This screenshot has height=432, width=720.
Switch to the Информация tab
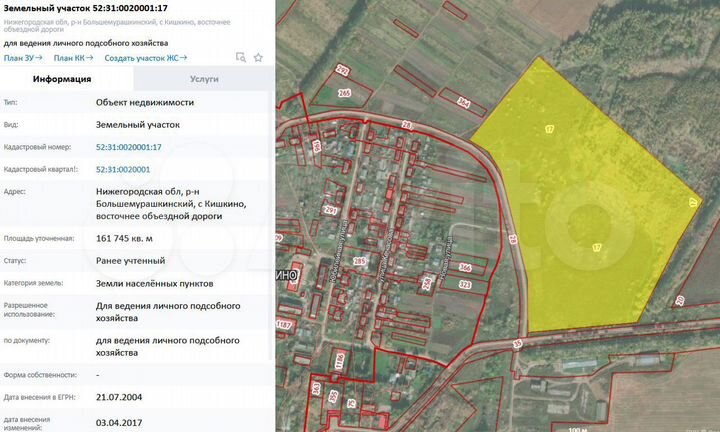[x=62, y=79]
